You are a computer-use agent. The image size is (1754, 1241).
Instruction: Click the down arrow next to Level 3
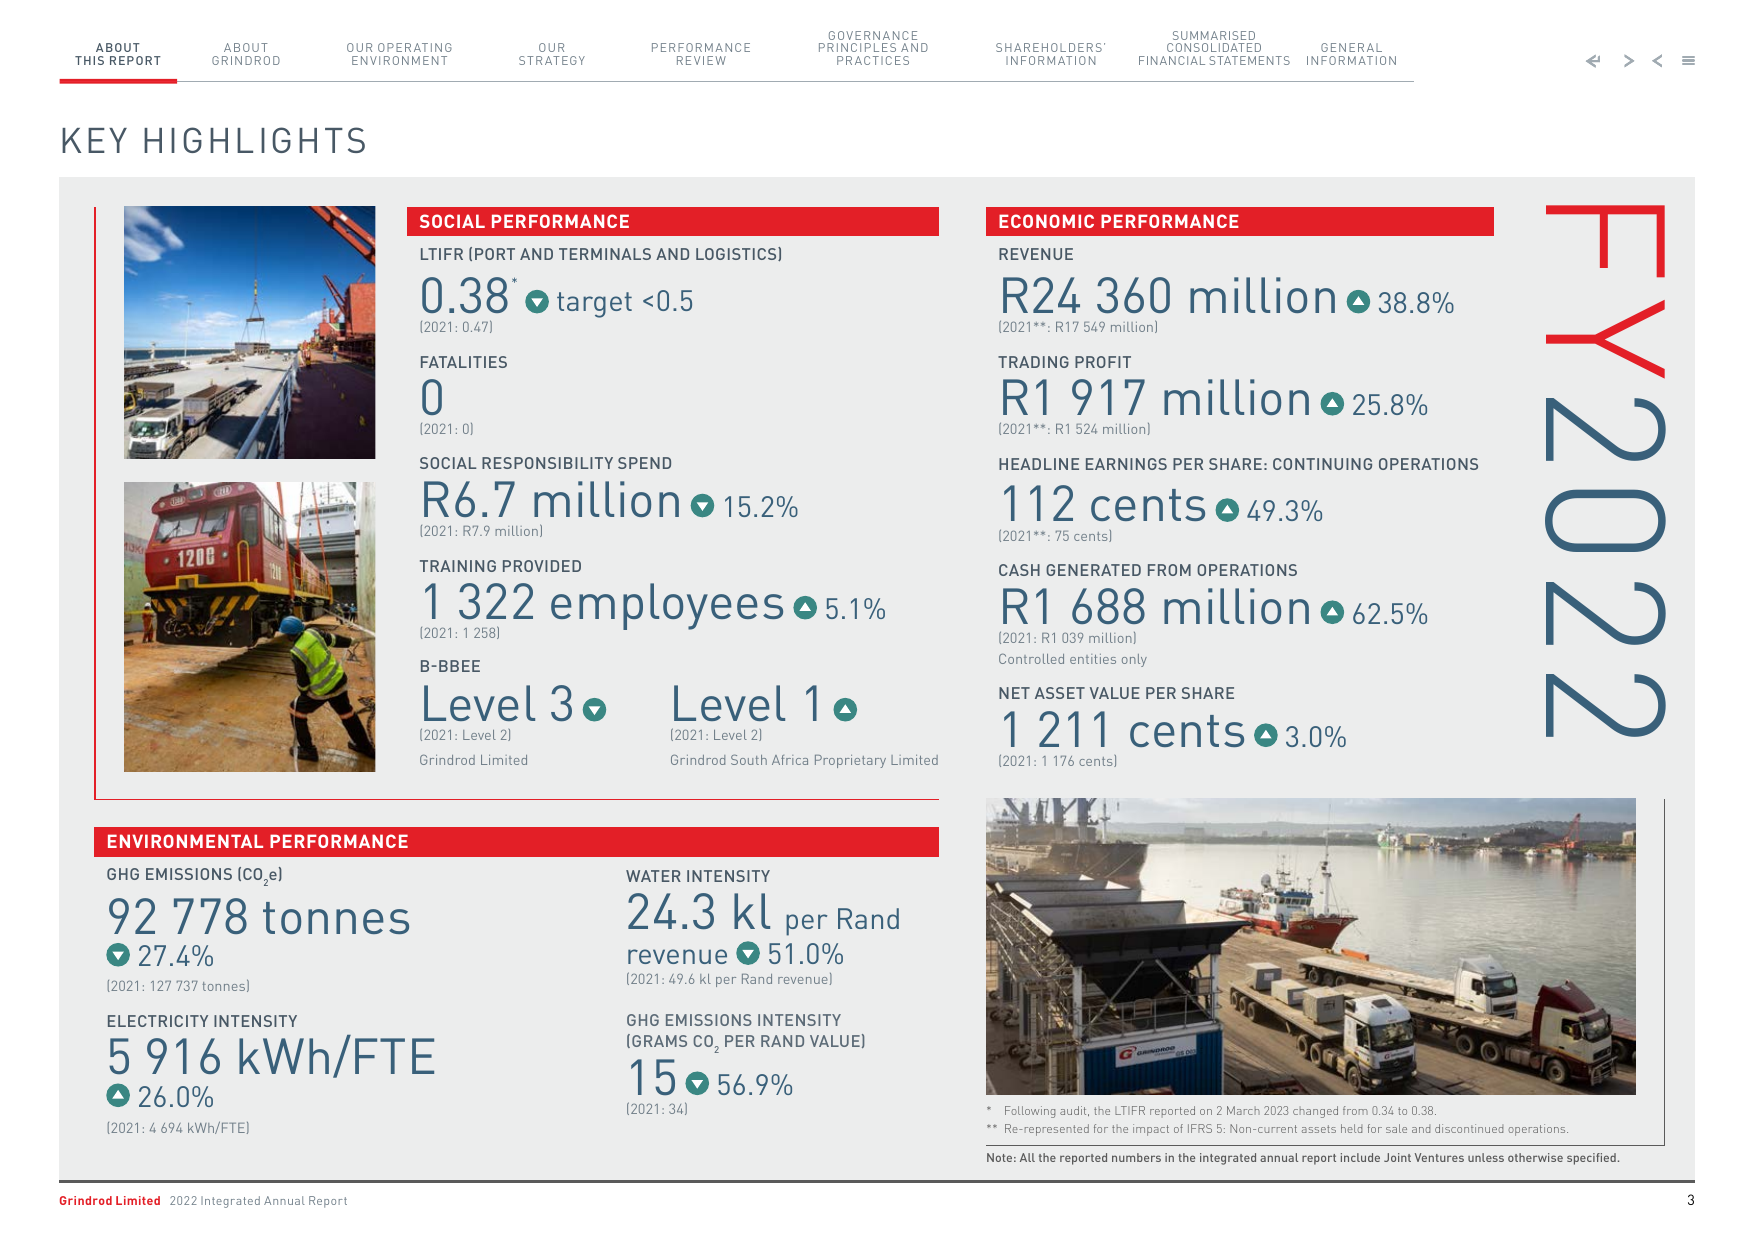pyautogui.click(x=594, y=710)
